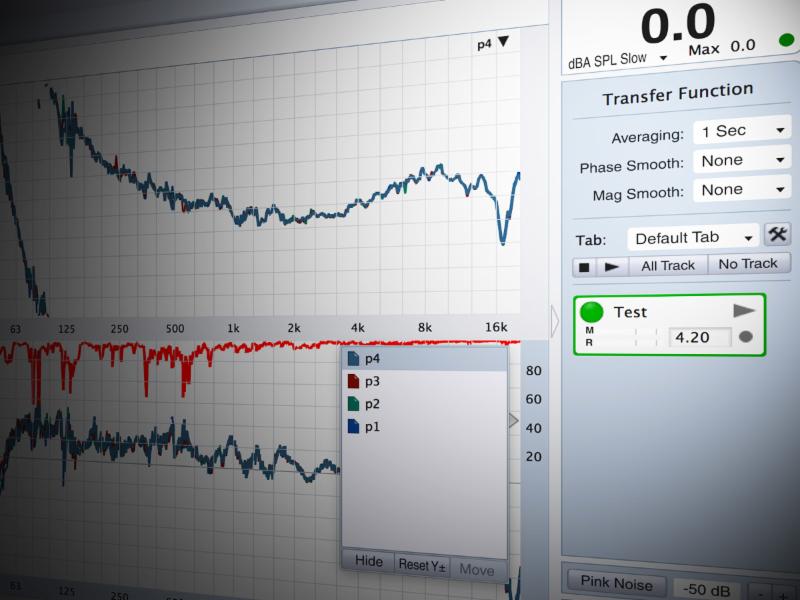Click the Hide button below trace list
This screenshot has width=800, height=600.
[x=368, y=562]
